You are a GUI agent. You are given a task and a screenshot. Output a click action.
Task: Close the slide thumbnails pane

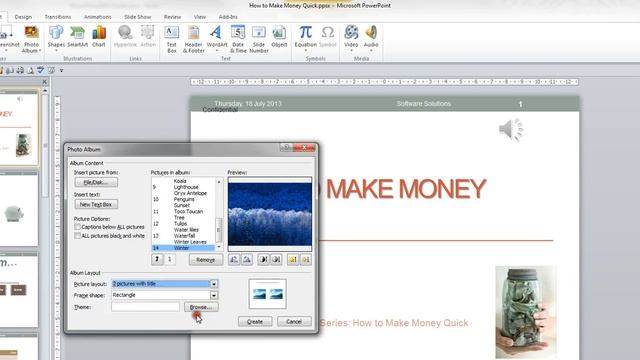(44, 82)
